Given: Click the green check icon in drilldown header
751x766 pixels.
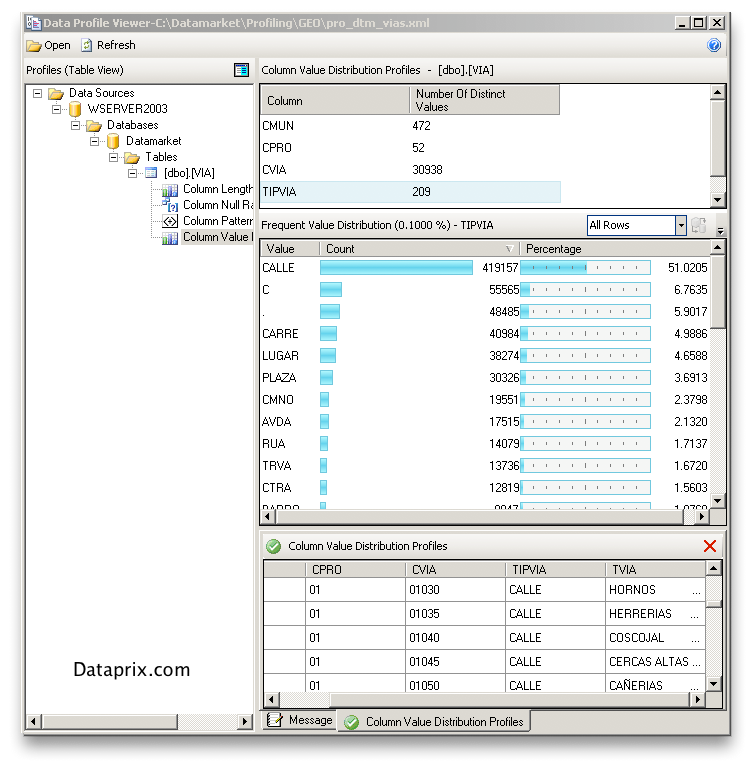Looking at the screenshot, I should pos(274,546).
